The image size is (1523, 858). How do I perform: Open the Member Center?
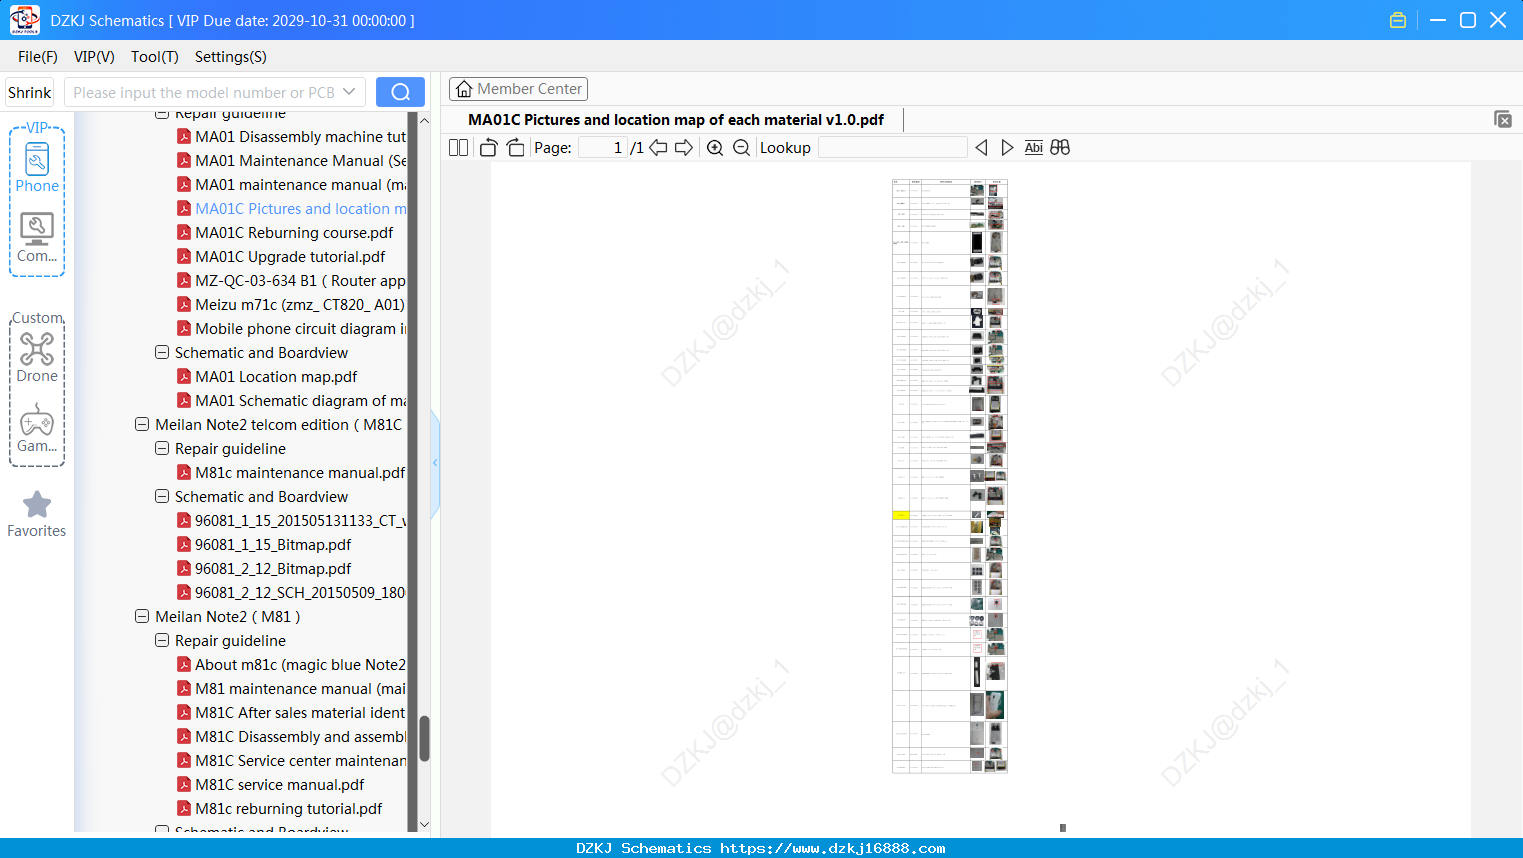click(518, 89)
